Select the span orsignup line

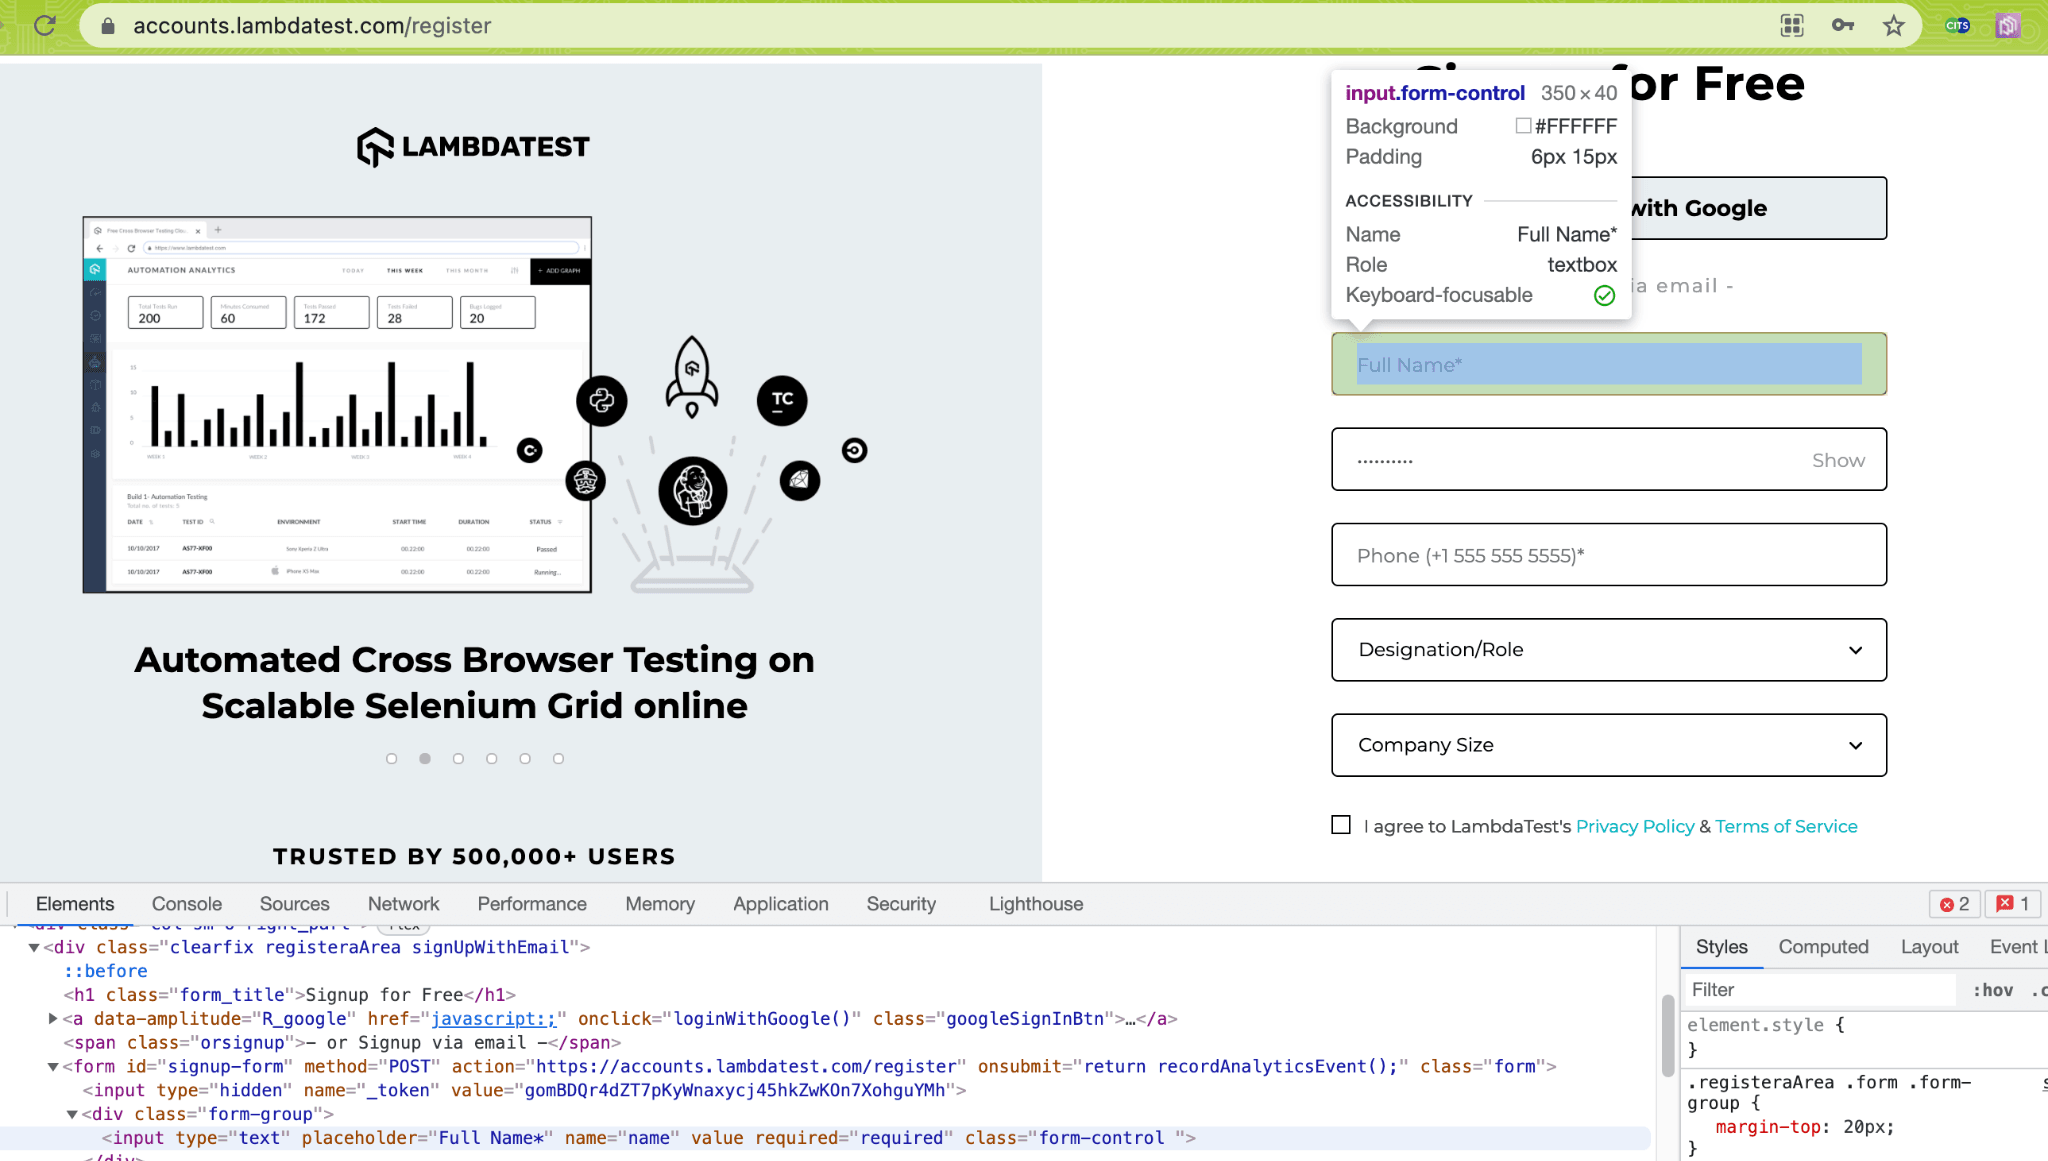tap(342, 1043)
